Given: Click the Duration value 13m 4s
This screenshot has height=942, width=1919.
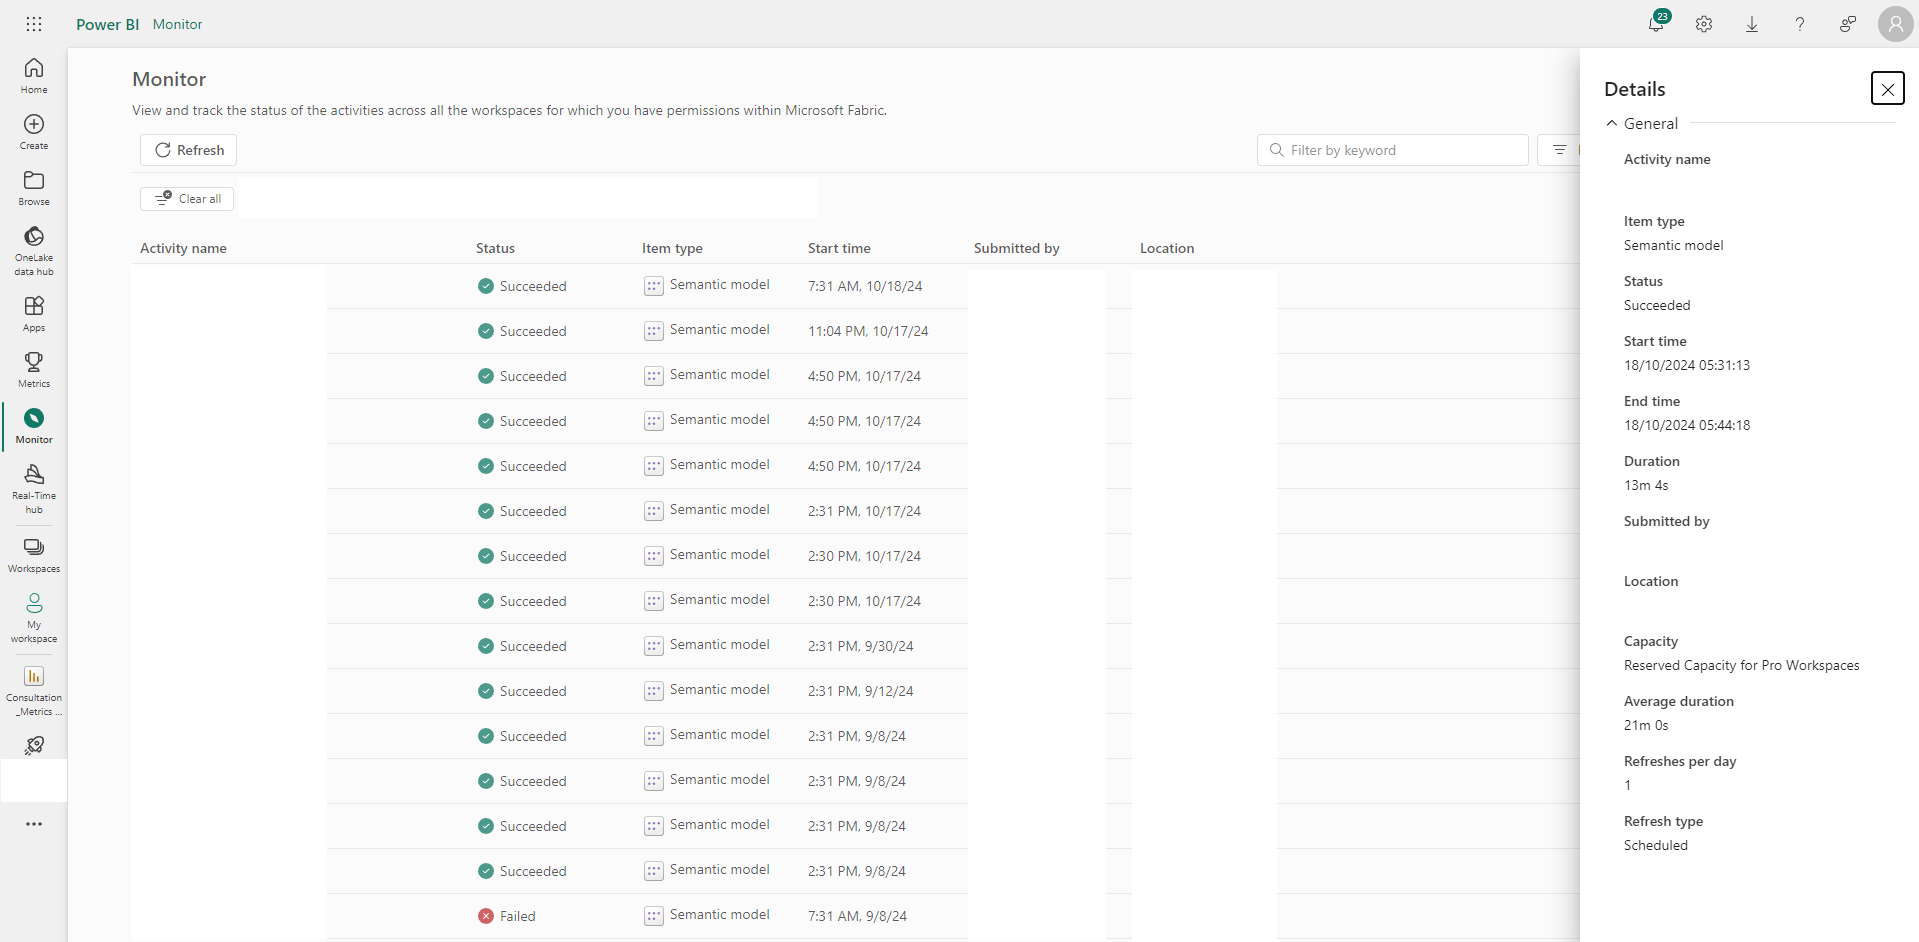Looking at the screenshot, I should tap(1646, 485).
